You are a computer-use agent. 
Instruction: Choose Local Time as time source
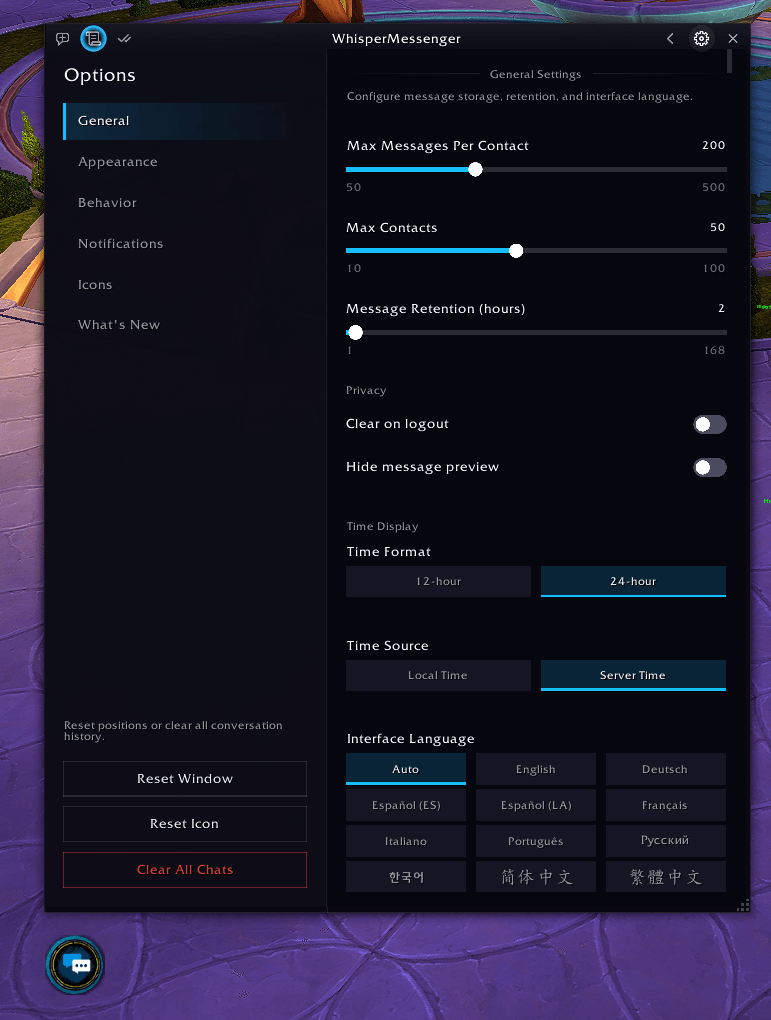pyautogui.click(x=439, y=675)
